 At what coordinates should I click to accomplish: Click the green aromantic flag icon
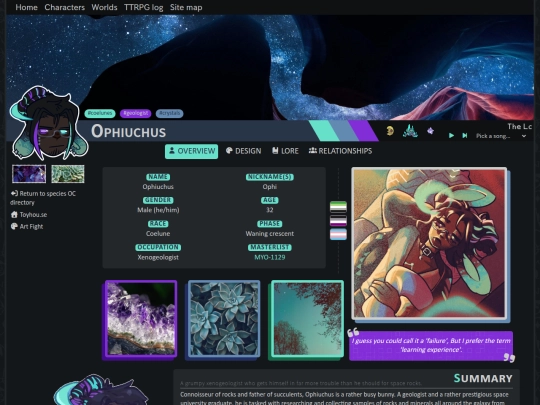point(339,207)
